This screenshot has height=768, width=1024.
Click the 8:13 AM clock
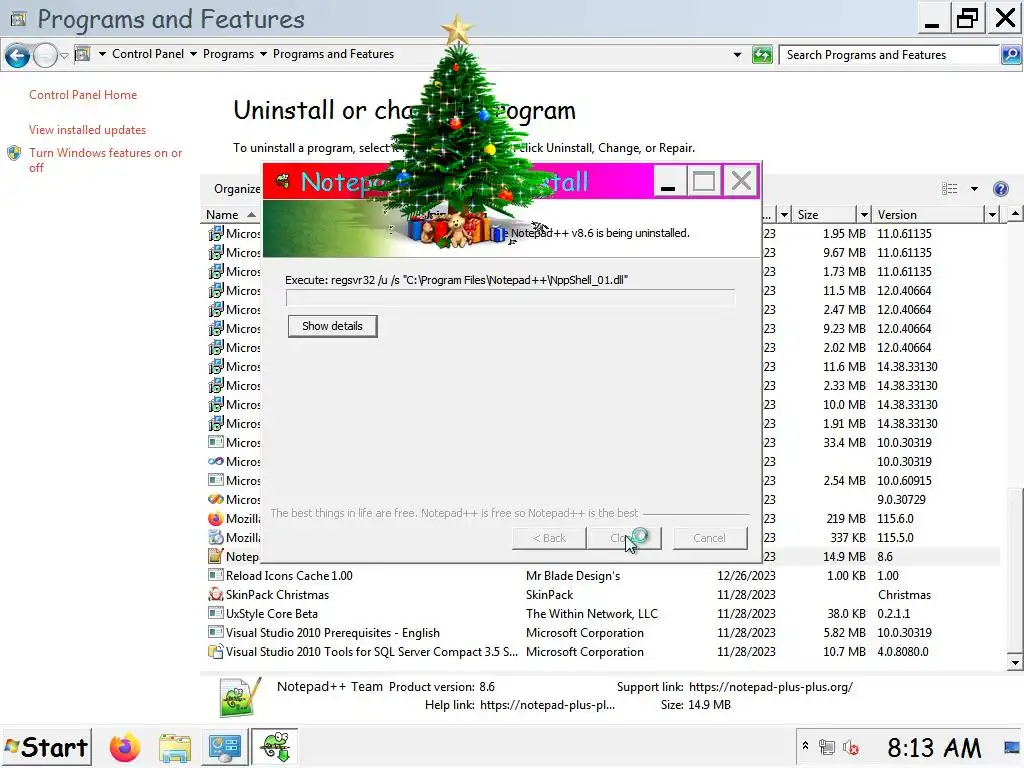coord(933,748)
